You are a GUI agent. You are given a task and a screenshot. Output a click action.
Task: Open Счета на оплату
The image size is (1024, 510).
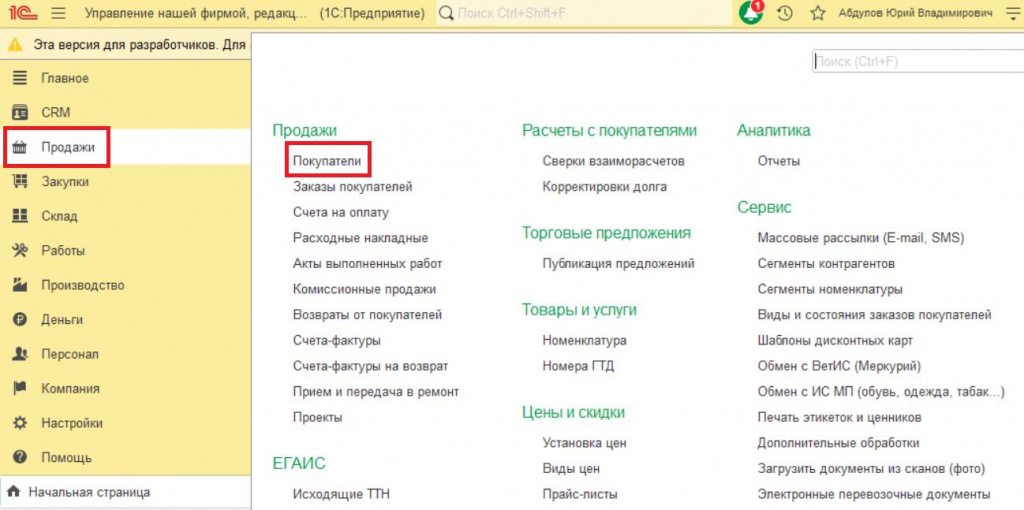point(341,212)
